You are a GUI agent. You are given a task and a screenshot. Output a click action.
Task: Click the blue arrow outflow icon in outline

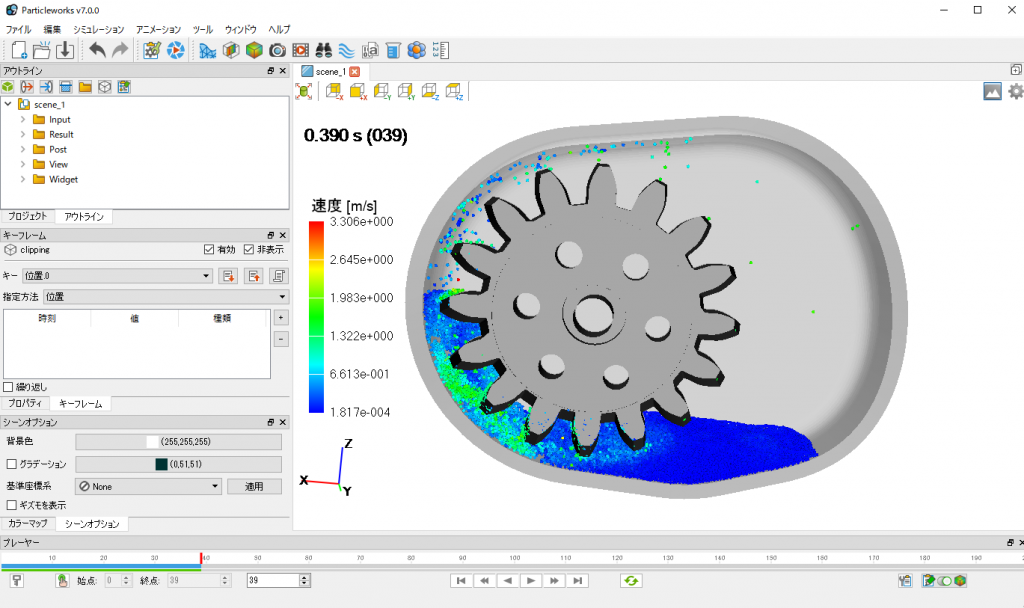coord(46,87)
